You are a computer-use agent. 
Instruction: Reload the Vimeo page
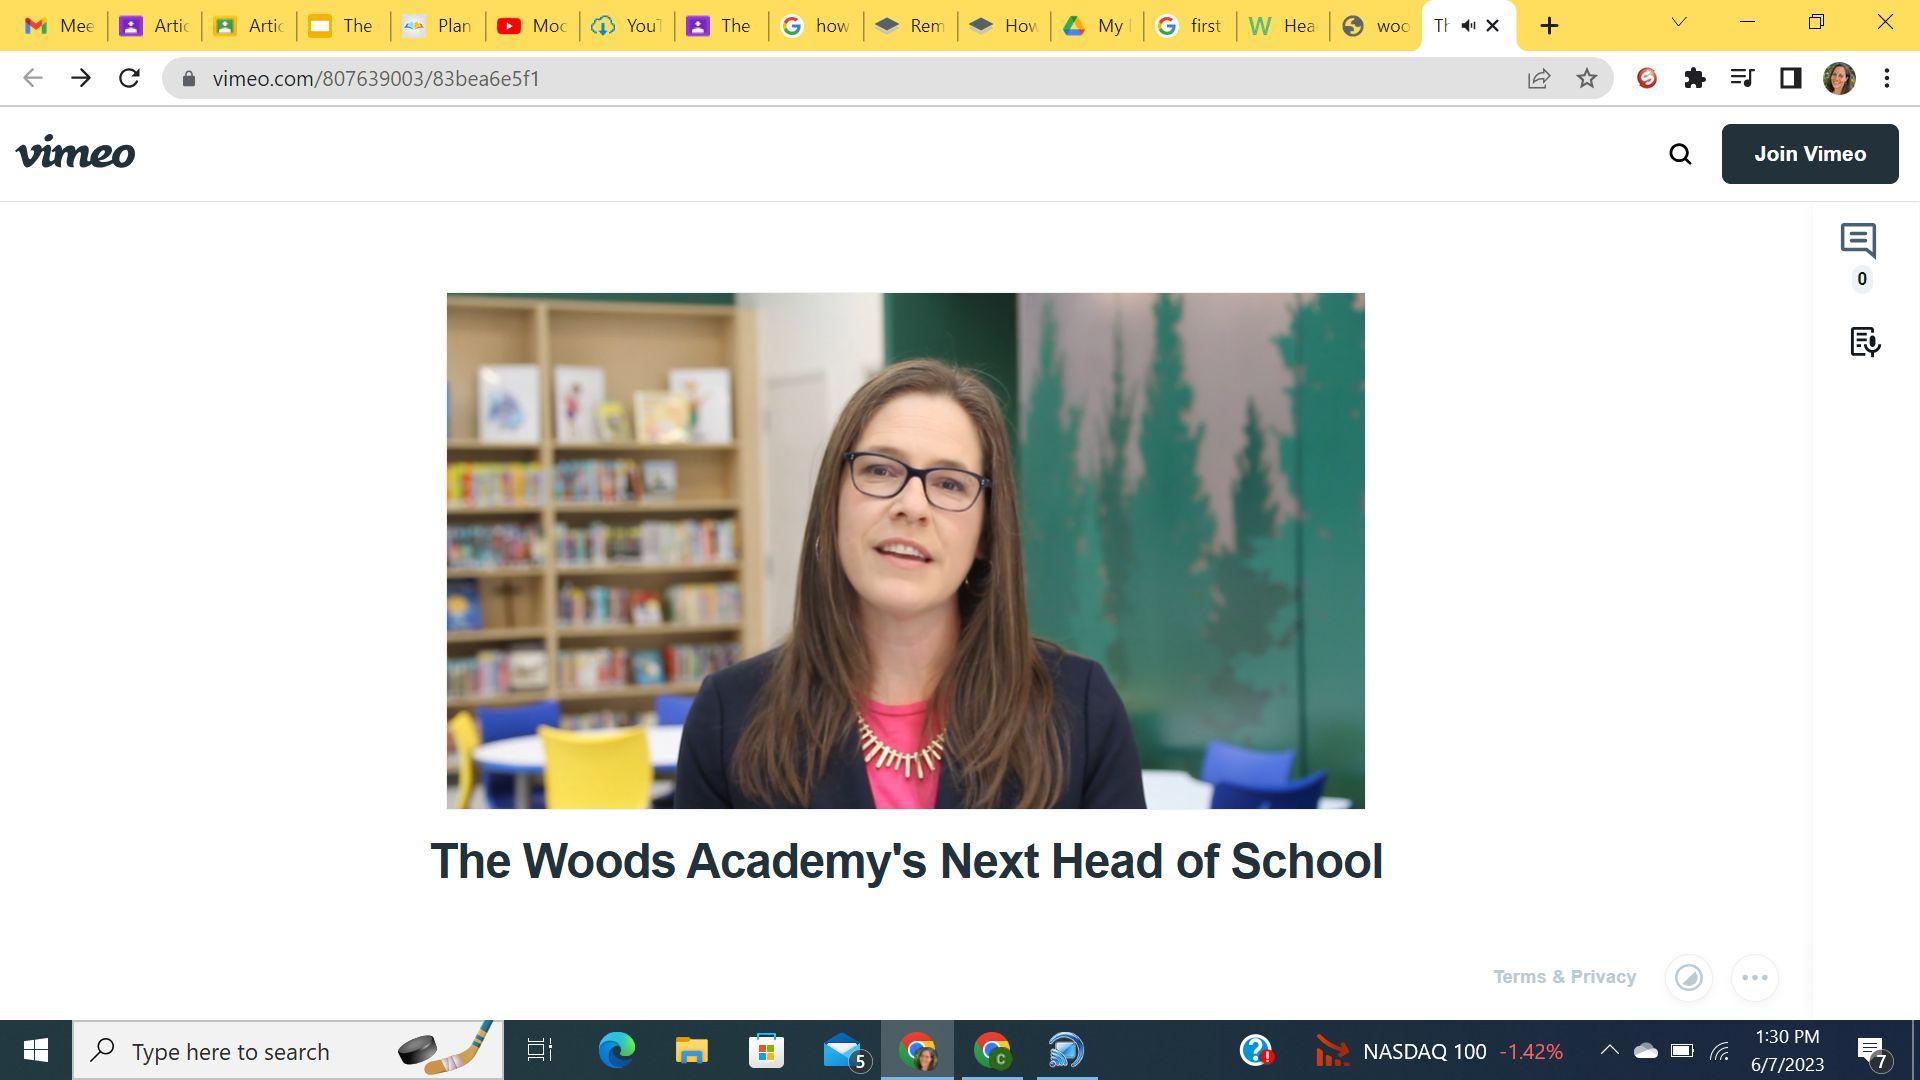[129, 78]
